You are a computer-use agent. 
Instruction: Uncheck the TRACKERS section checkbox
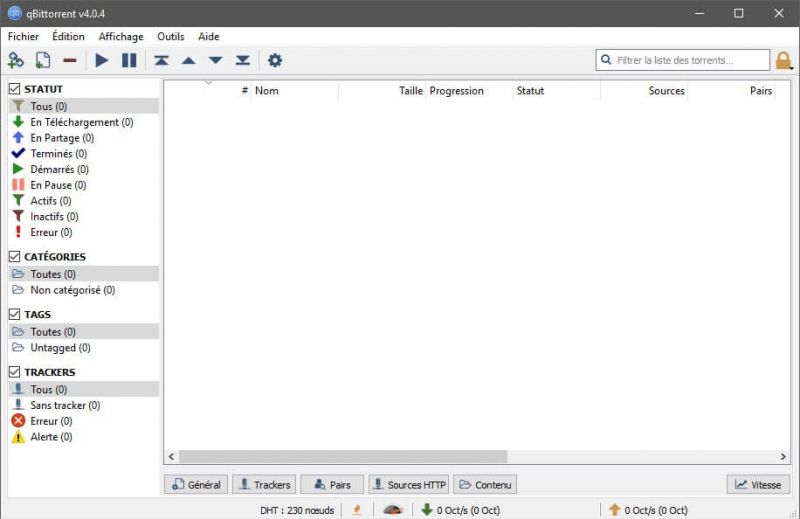pyautogui.click(x=15, y=372)
